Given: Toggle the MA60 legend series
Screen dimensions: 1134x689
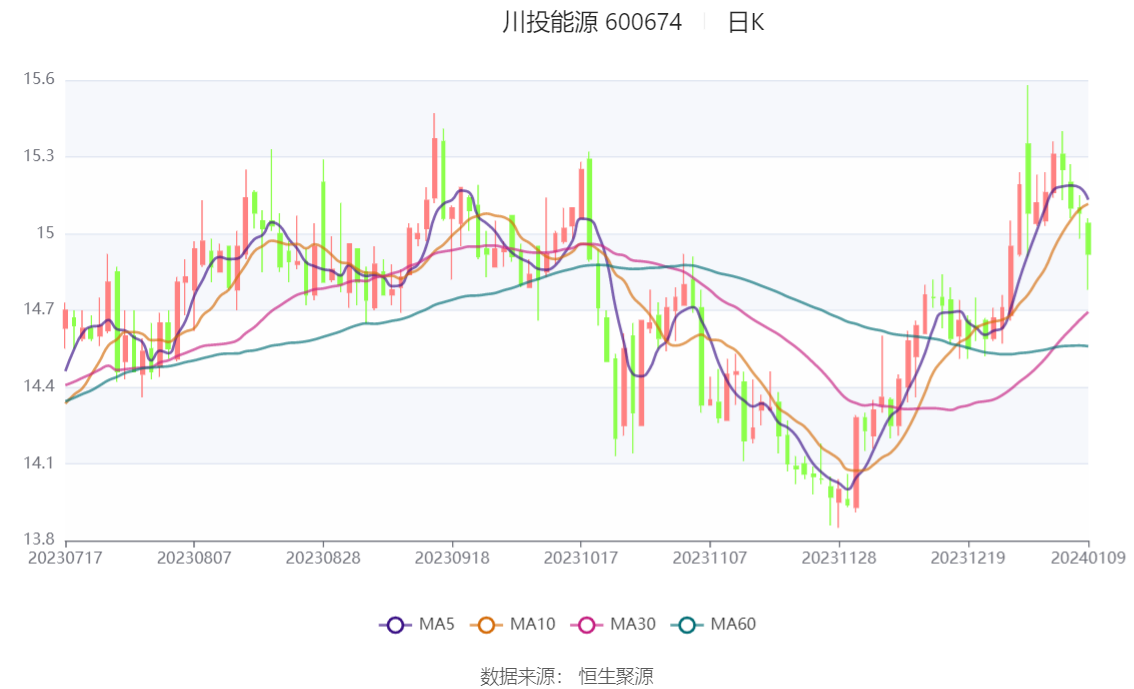Looking at the screenshot, I should coord(714,625).
